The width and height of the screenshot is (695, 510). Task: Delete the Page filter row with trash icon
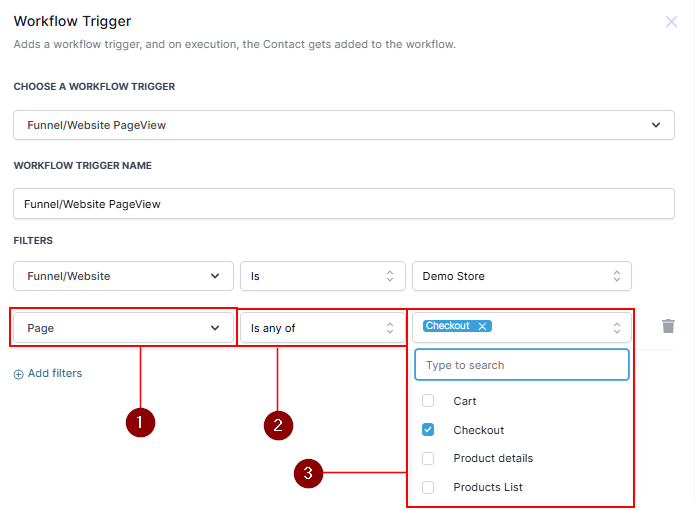[x=668, y=326]
